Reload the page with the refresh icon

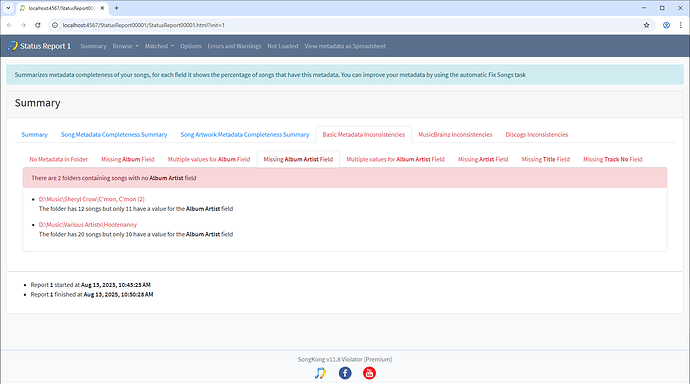tap(38, 25)
